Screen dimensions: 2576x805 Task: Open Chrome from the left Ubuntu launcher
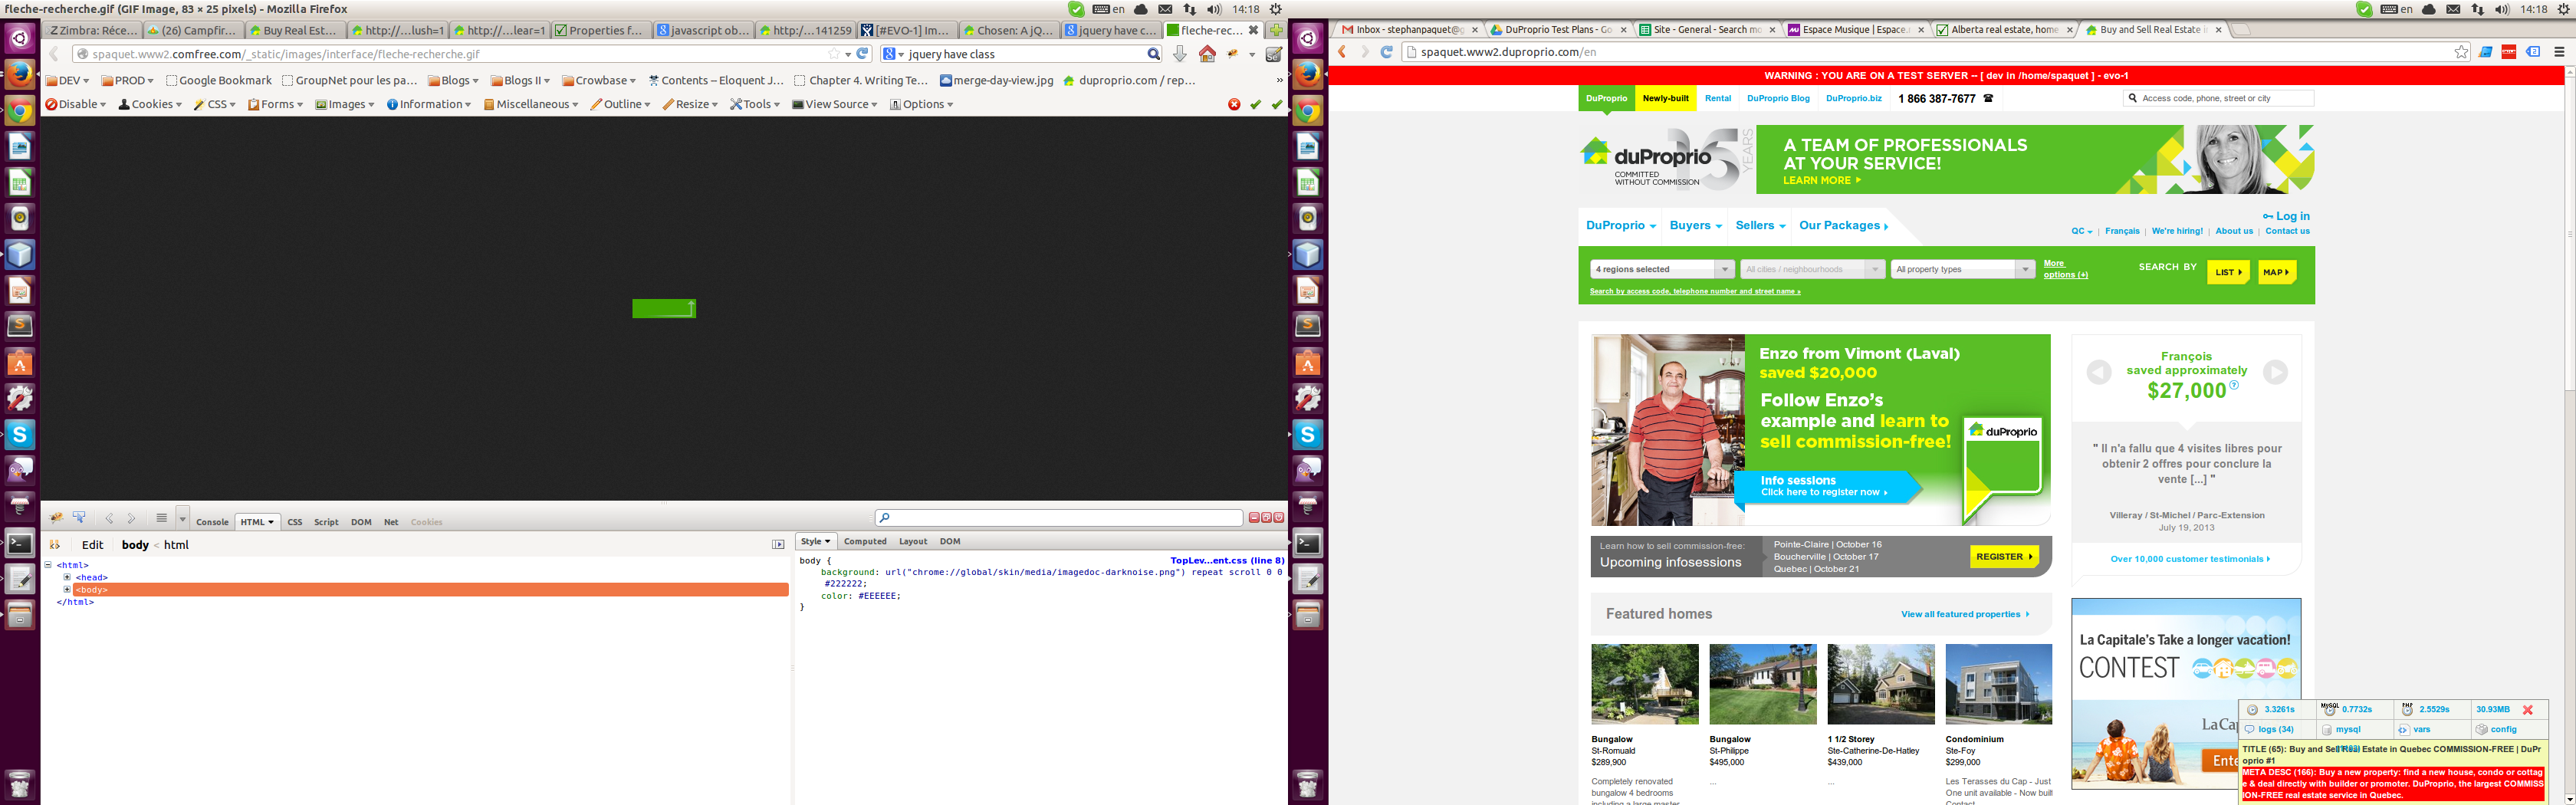[x=20, y=111]
